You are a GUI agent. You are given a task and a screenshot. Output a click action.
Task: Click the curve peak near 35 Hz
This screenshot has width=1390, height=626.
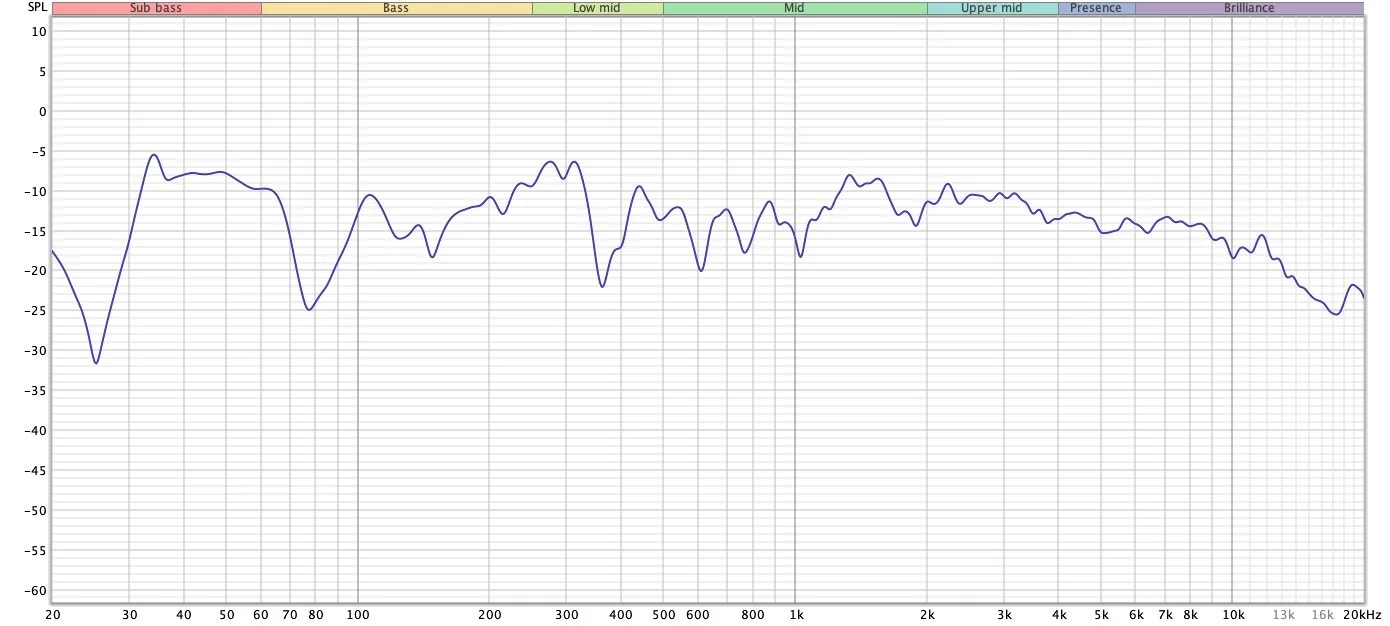point(154,155)
